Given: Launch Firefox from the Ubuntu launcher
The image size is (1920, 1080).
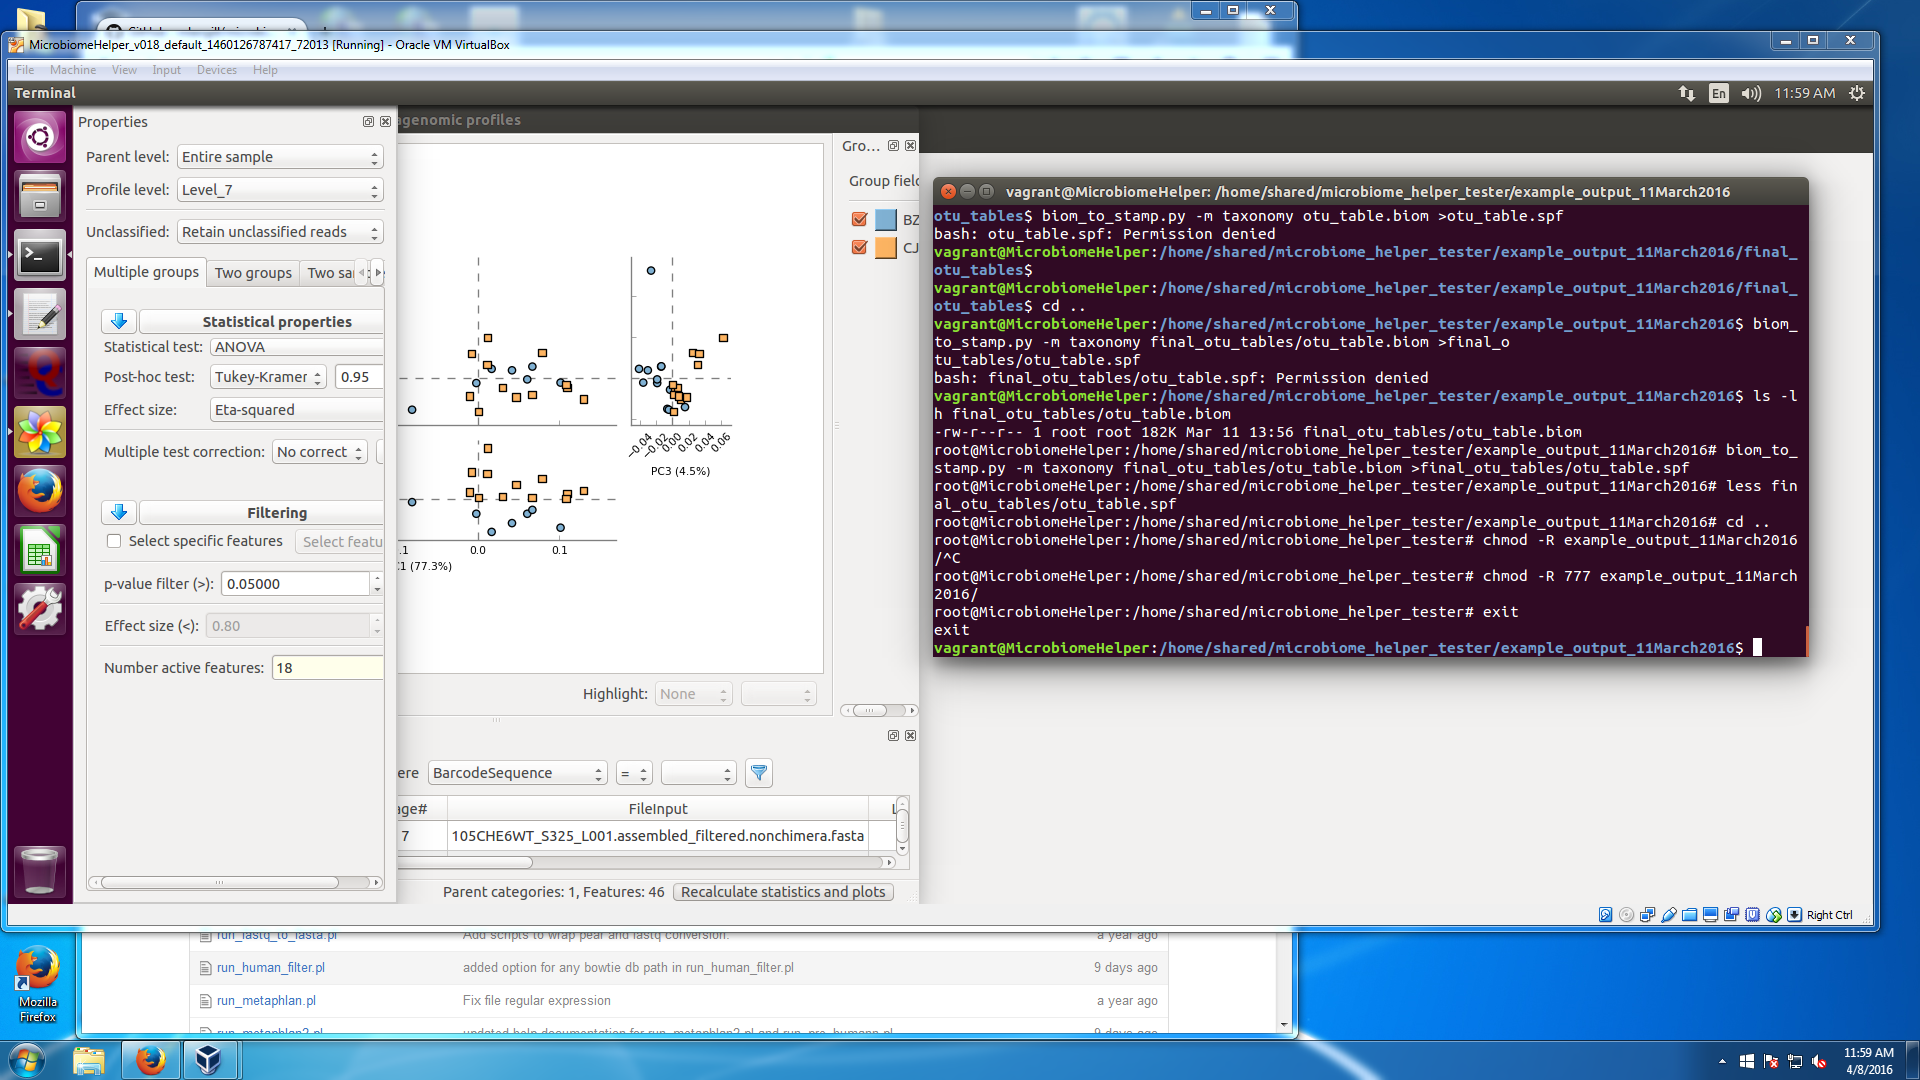Looking at the screenshot, I should [x=40, y=491].
